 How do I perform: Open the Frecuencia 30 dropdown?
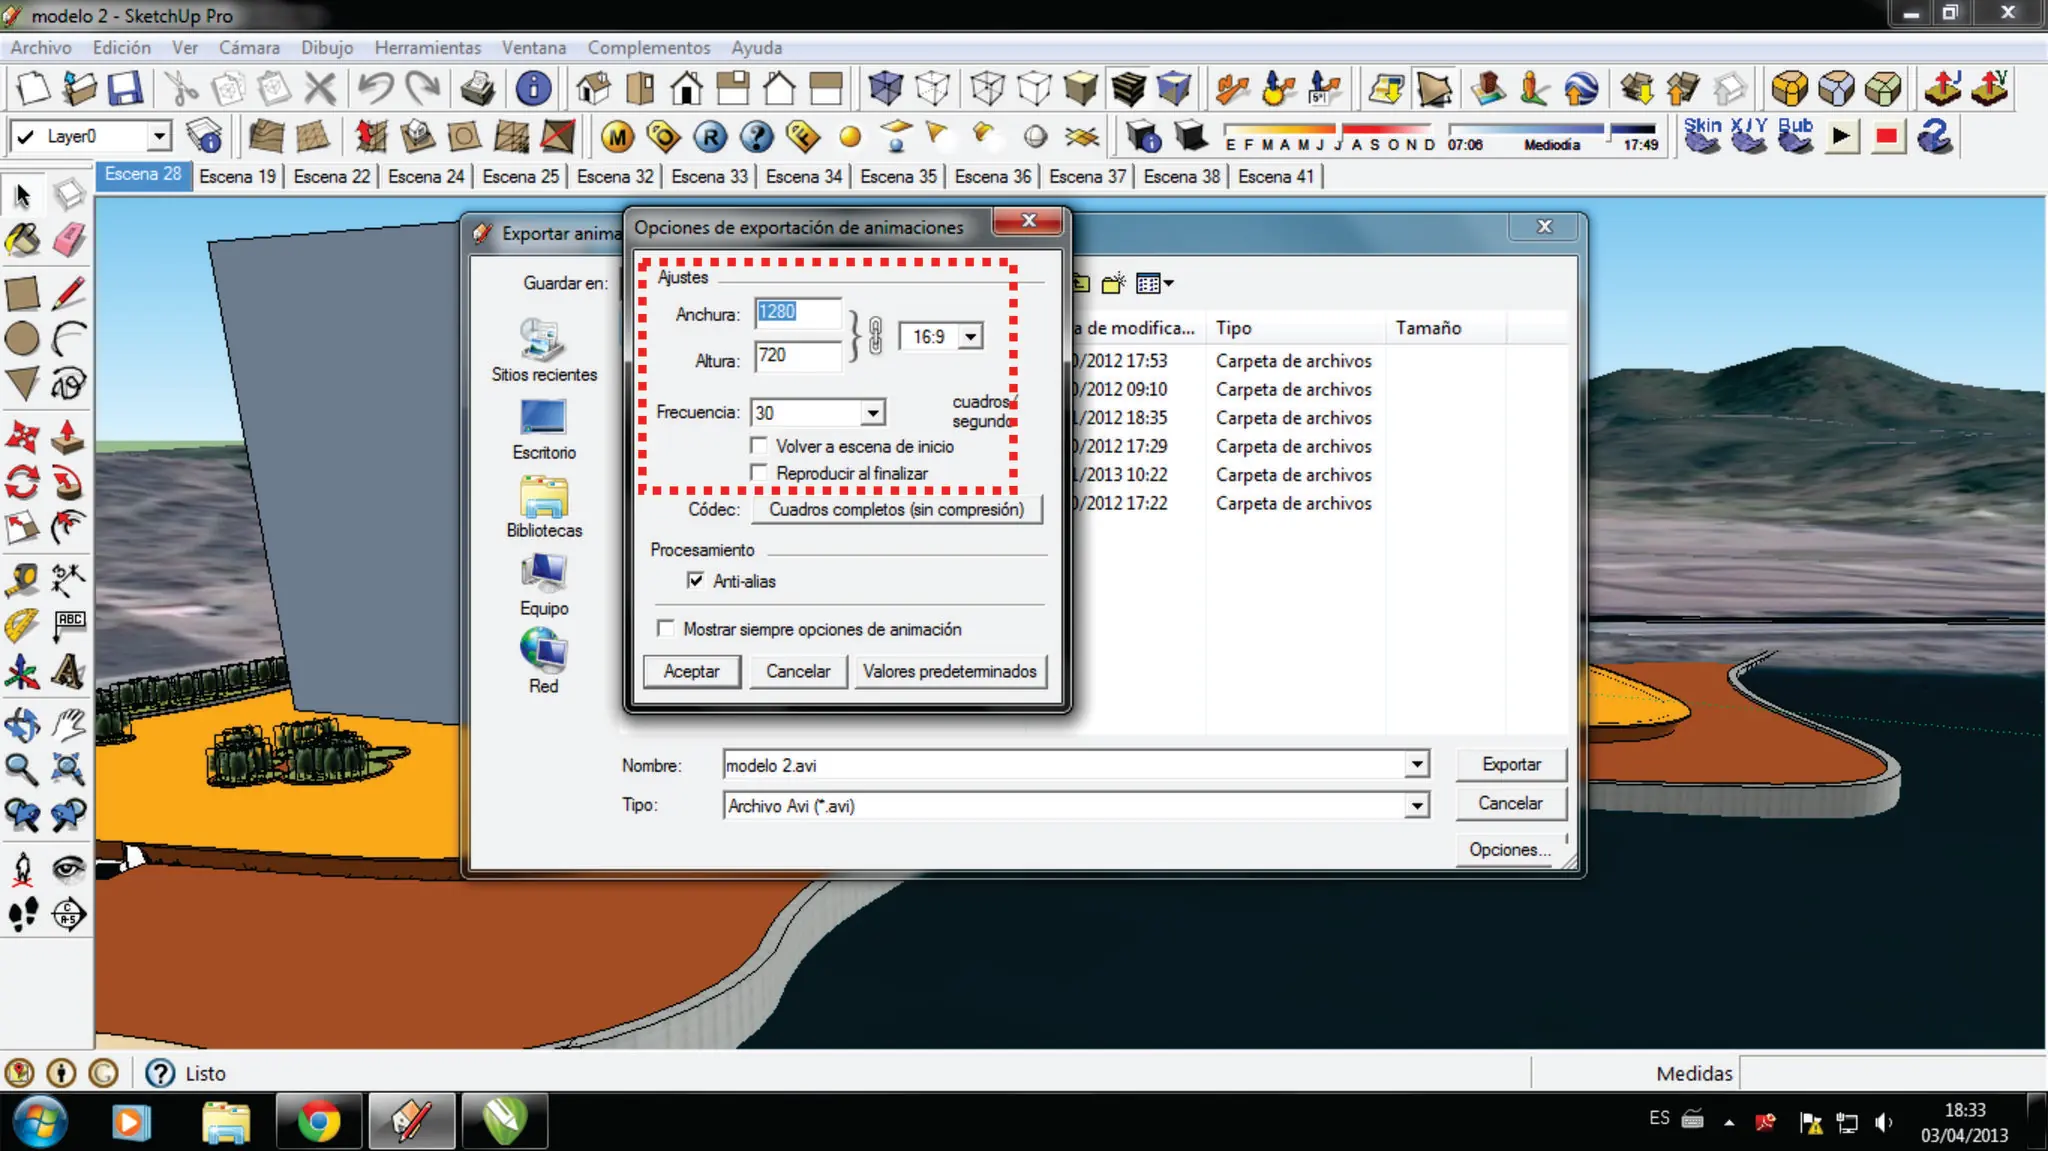pyautogui.click(x=873, y=412)
